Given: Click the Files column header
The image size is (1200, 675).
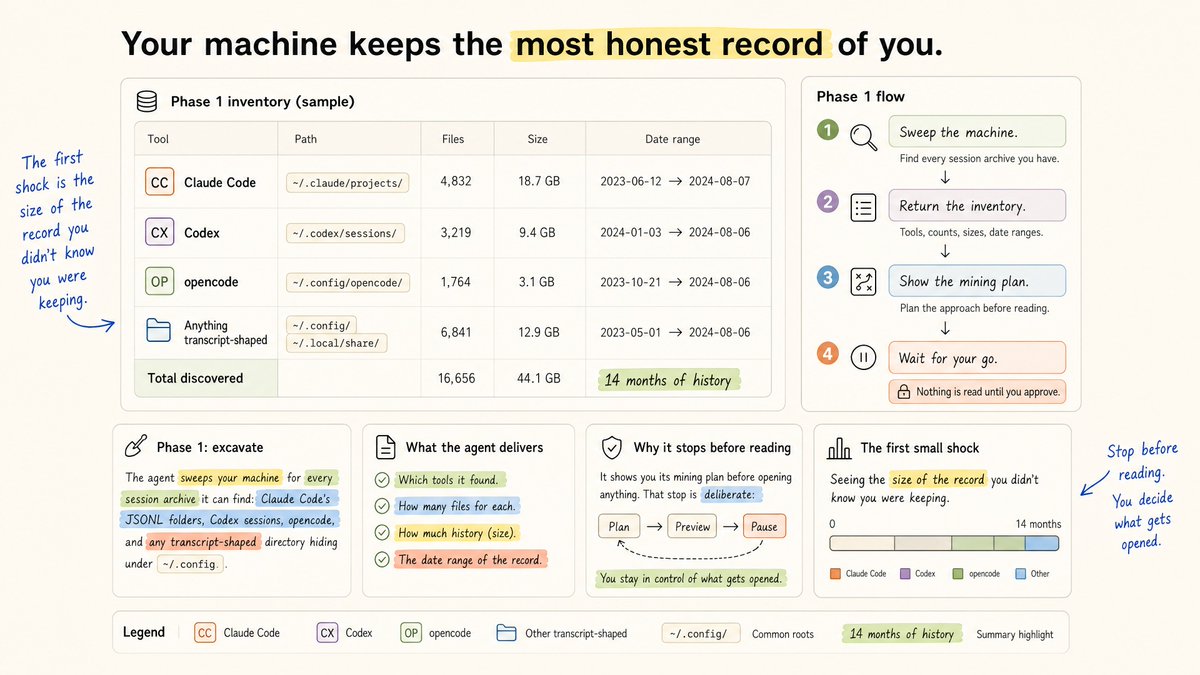Looking at the screenshot, I should 453,139.
